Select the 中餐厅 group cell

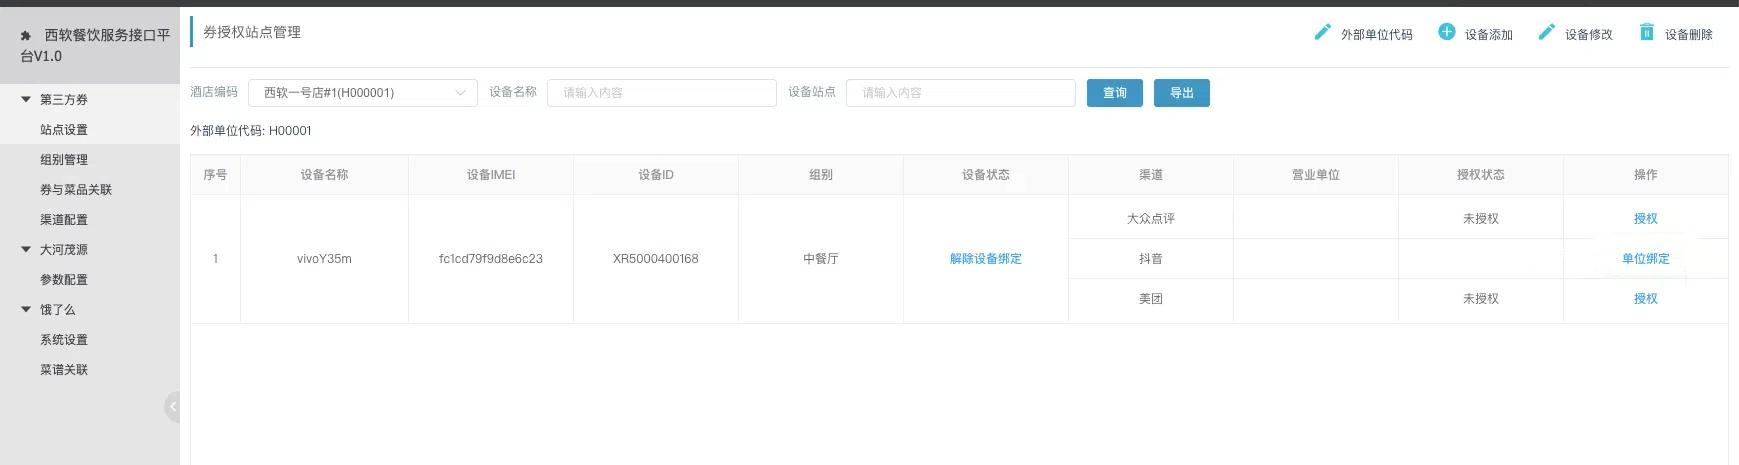(821, 259)
